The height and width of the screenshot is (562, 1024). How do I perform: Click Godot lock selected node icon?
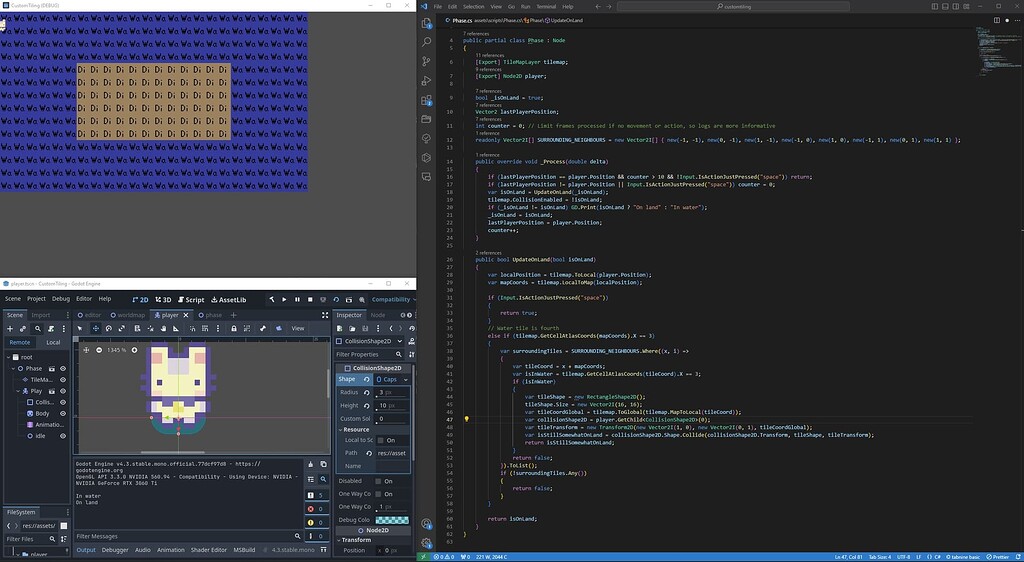point(234,328)
